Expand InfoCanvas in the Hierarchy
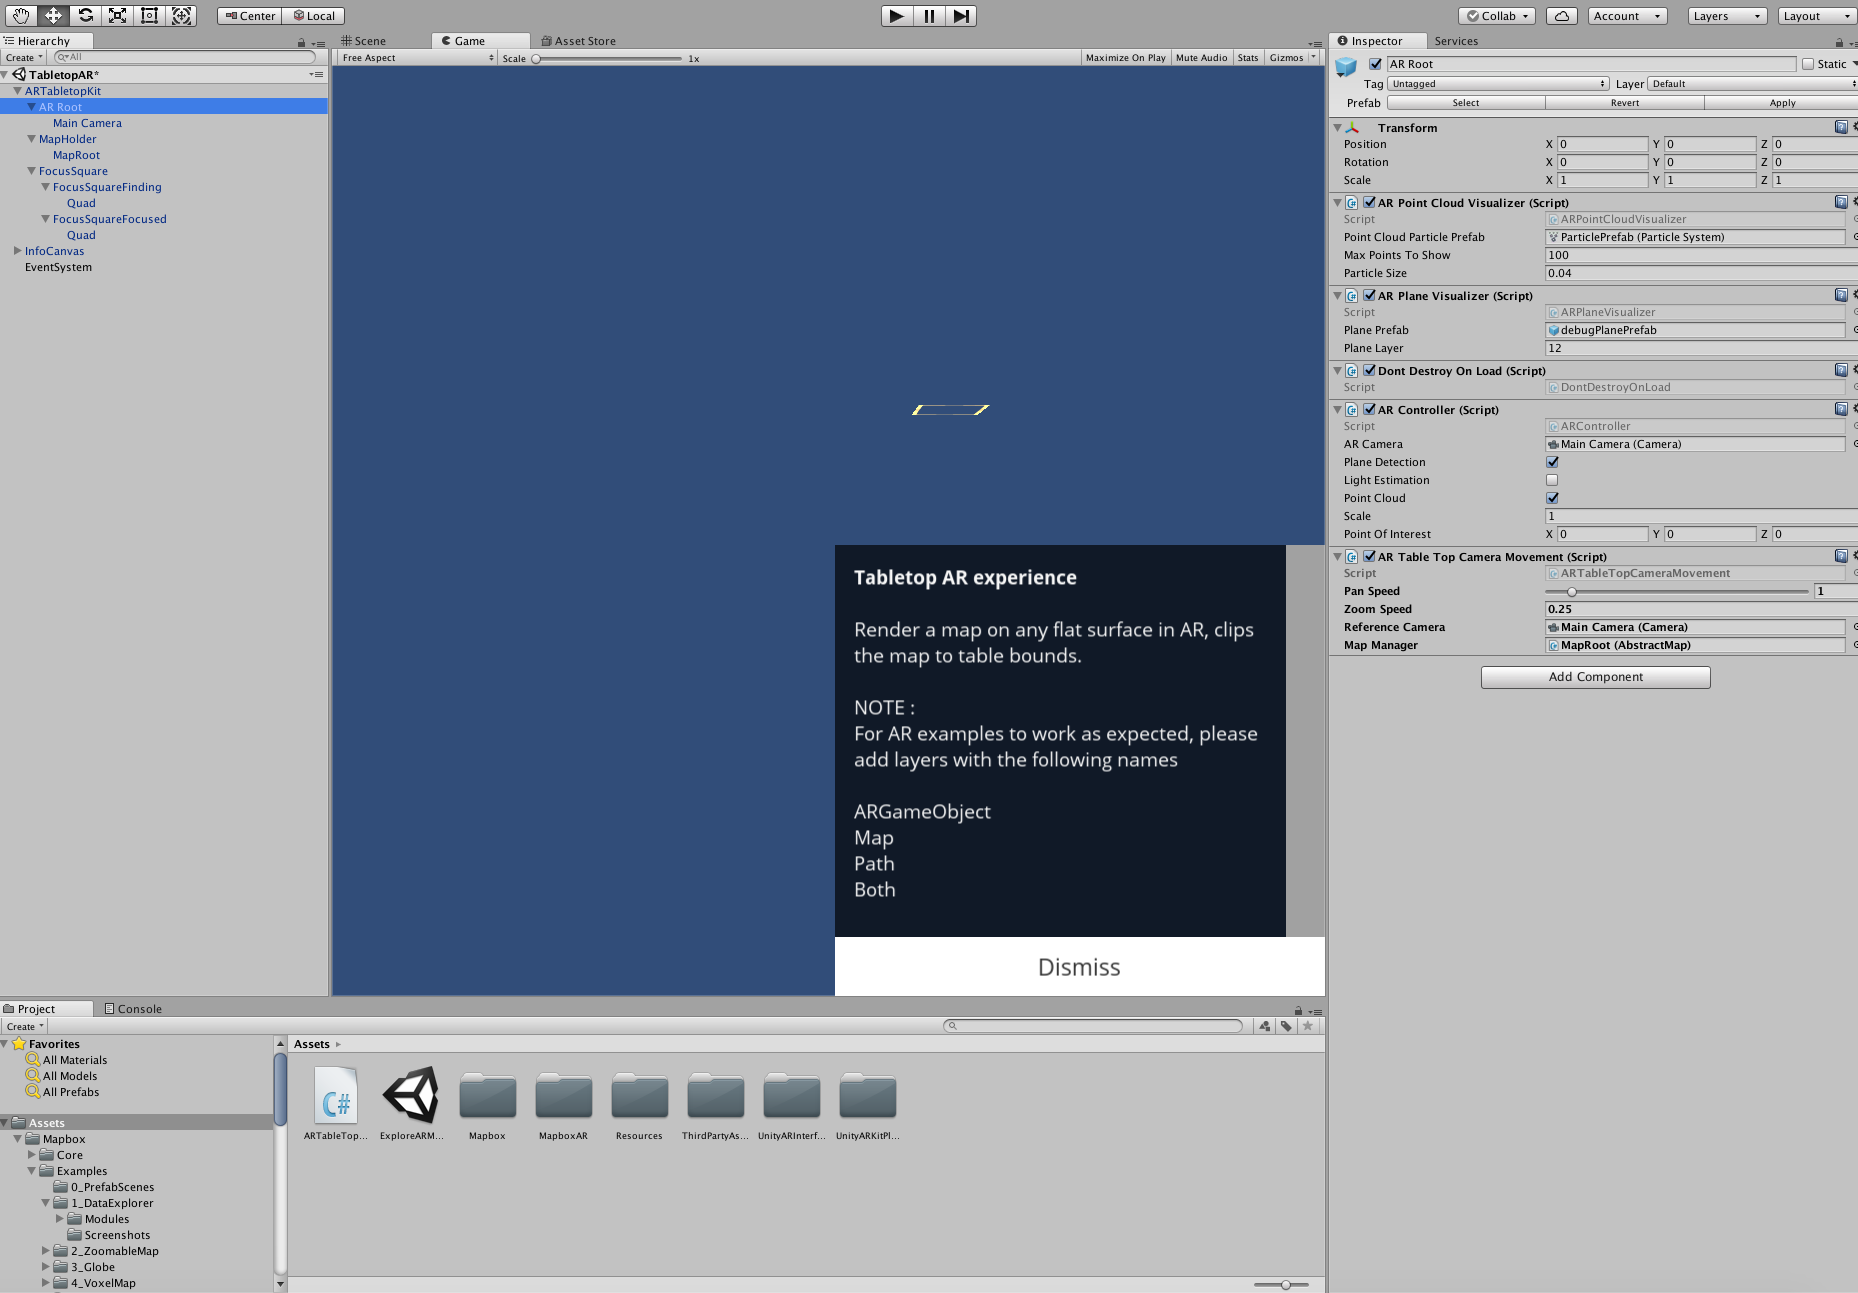Viewport: 1858px width, 1293px height. point(17,250)
